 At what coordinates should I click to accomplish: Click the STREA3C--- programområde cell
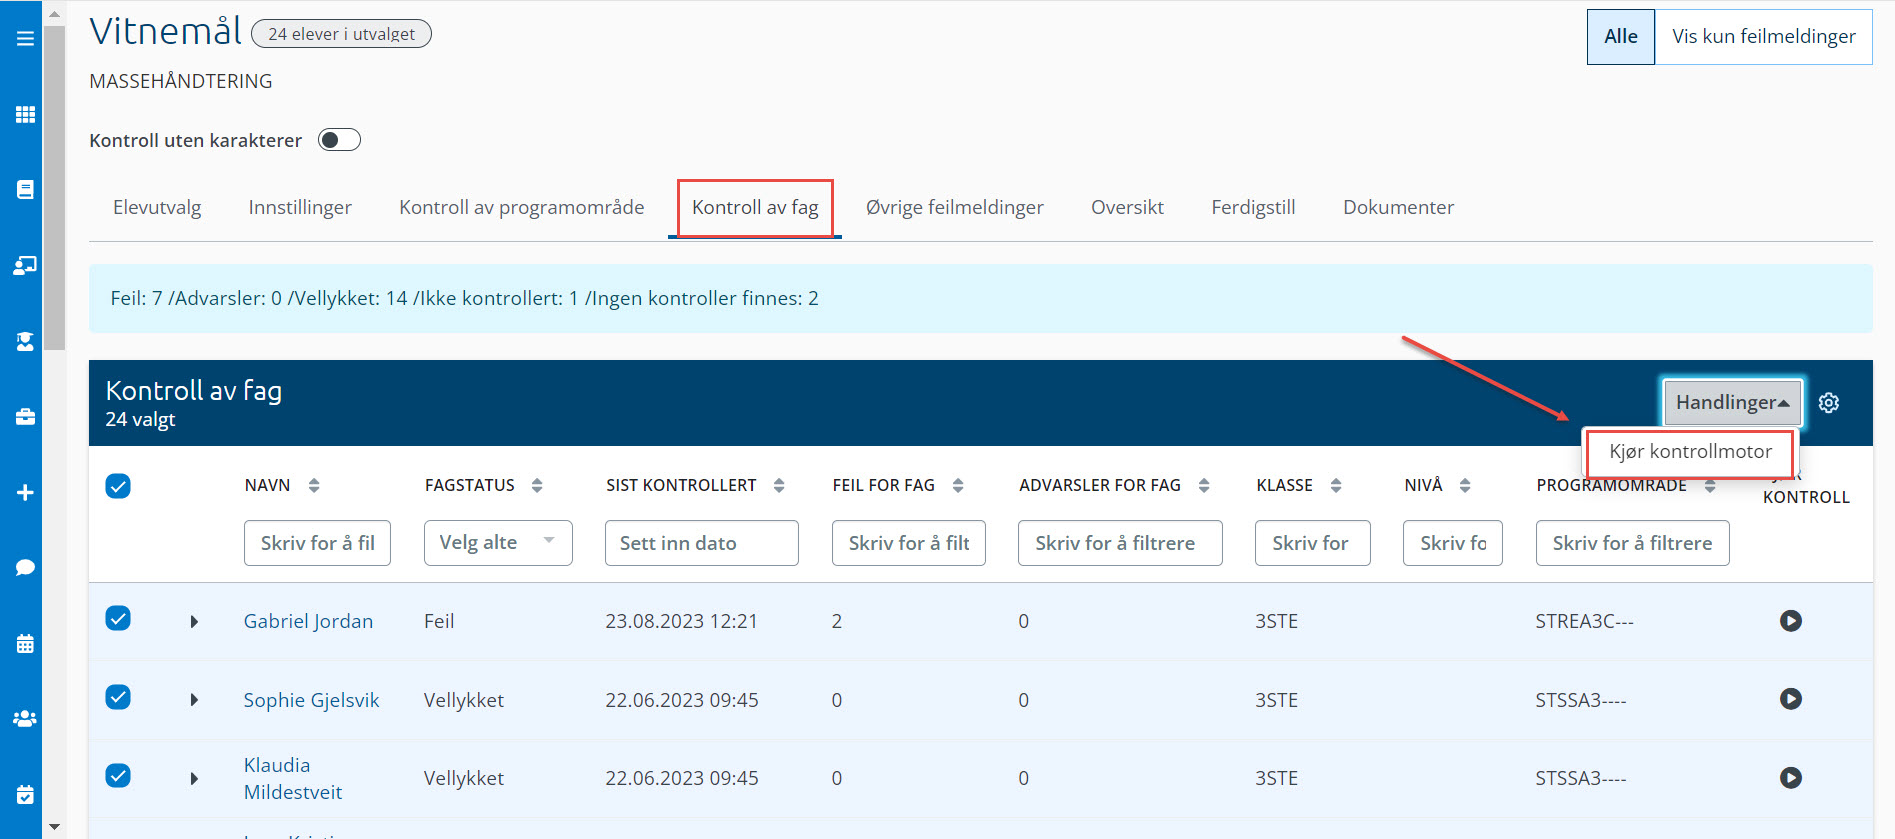[1584, 621]
